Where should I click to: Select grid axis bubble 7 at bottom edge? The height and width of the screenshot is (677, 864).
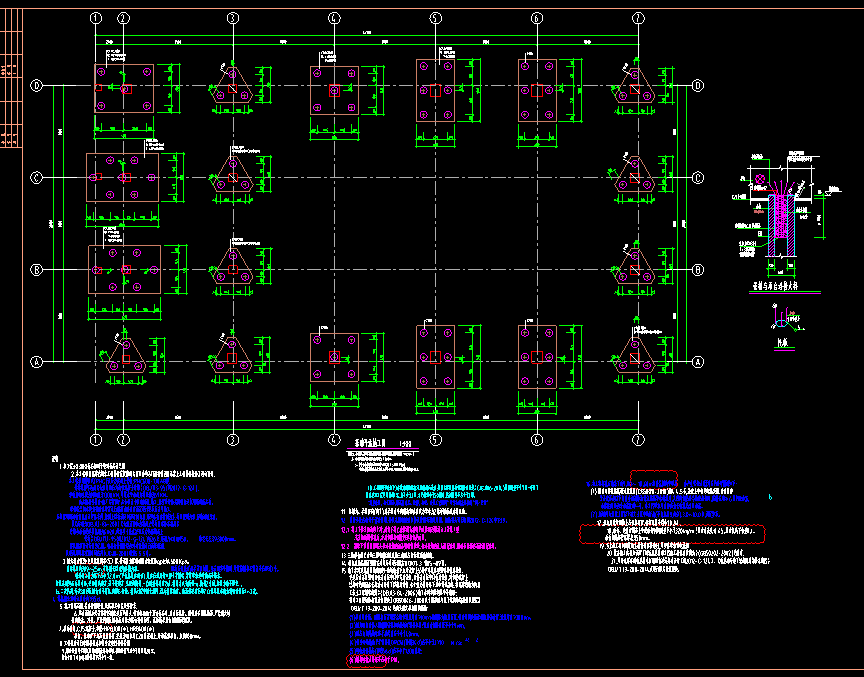pyautogui.click(x=637, y=439)
